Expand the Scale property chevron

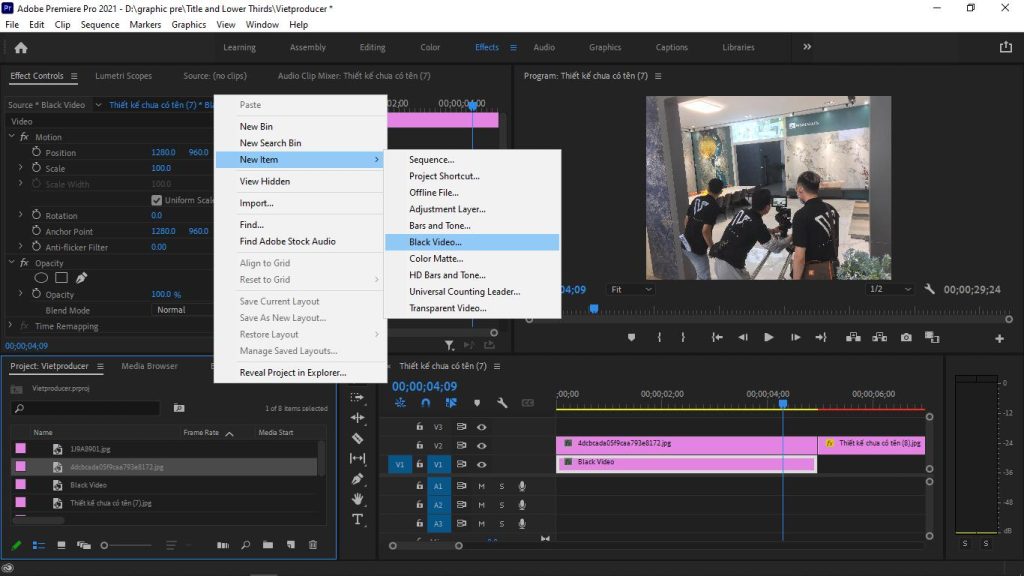tap(20, 168)
